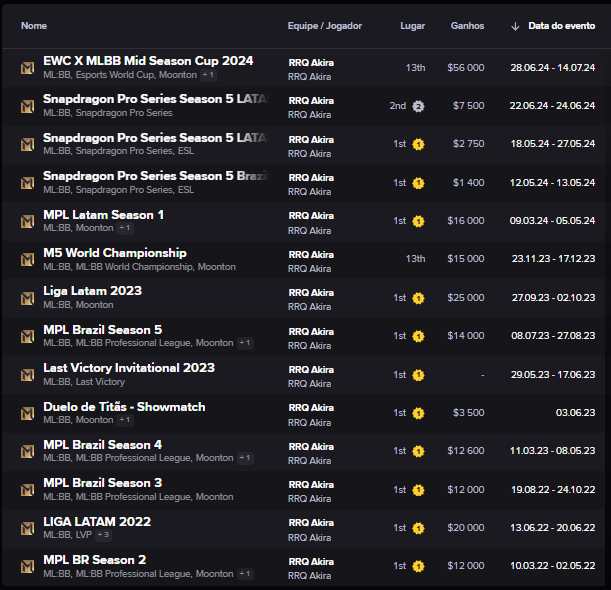Click the $56 000 earnings value
The image size is (611, 590).
coord(466,68)
